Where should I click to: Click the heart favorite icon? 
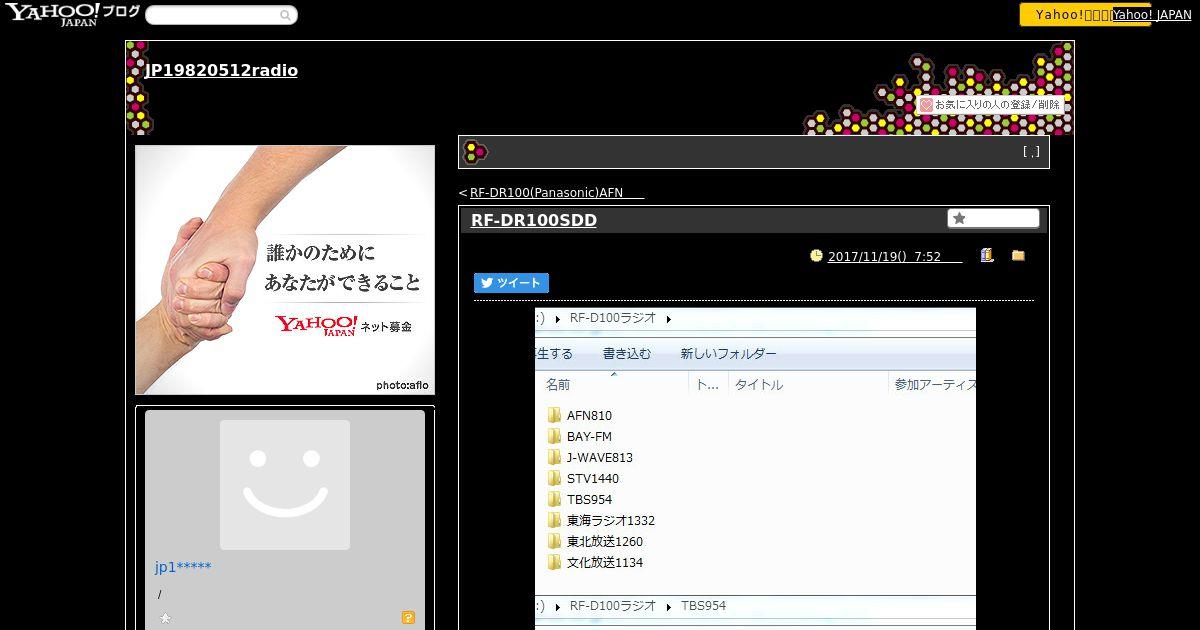pyautogui.click(x=926, y=104)
